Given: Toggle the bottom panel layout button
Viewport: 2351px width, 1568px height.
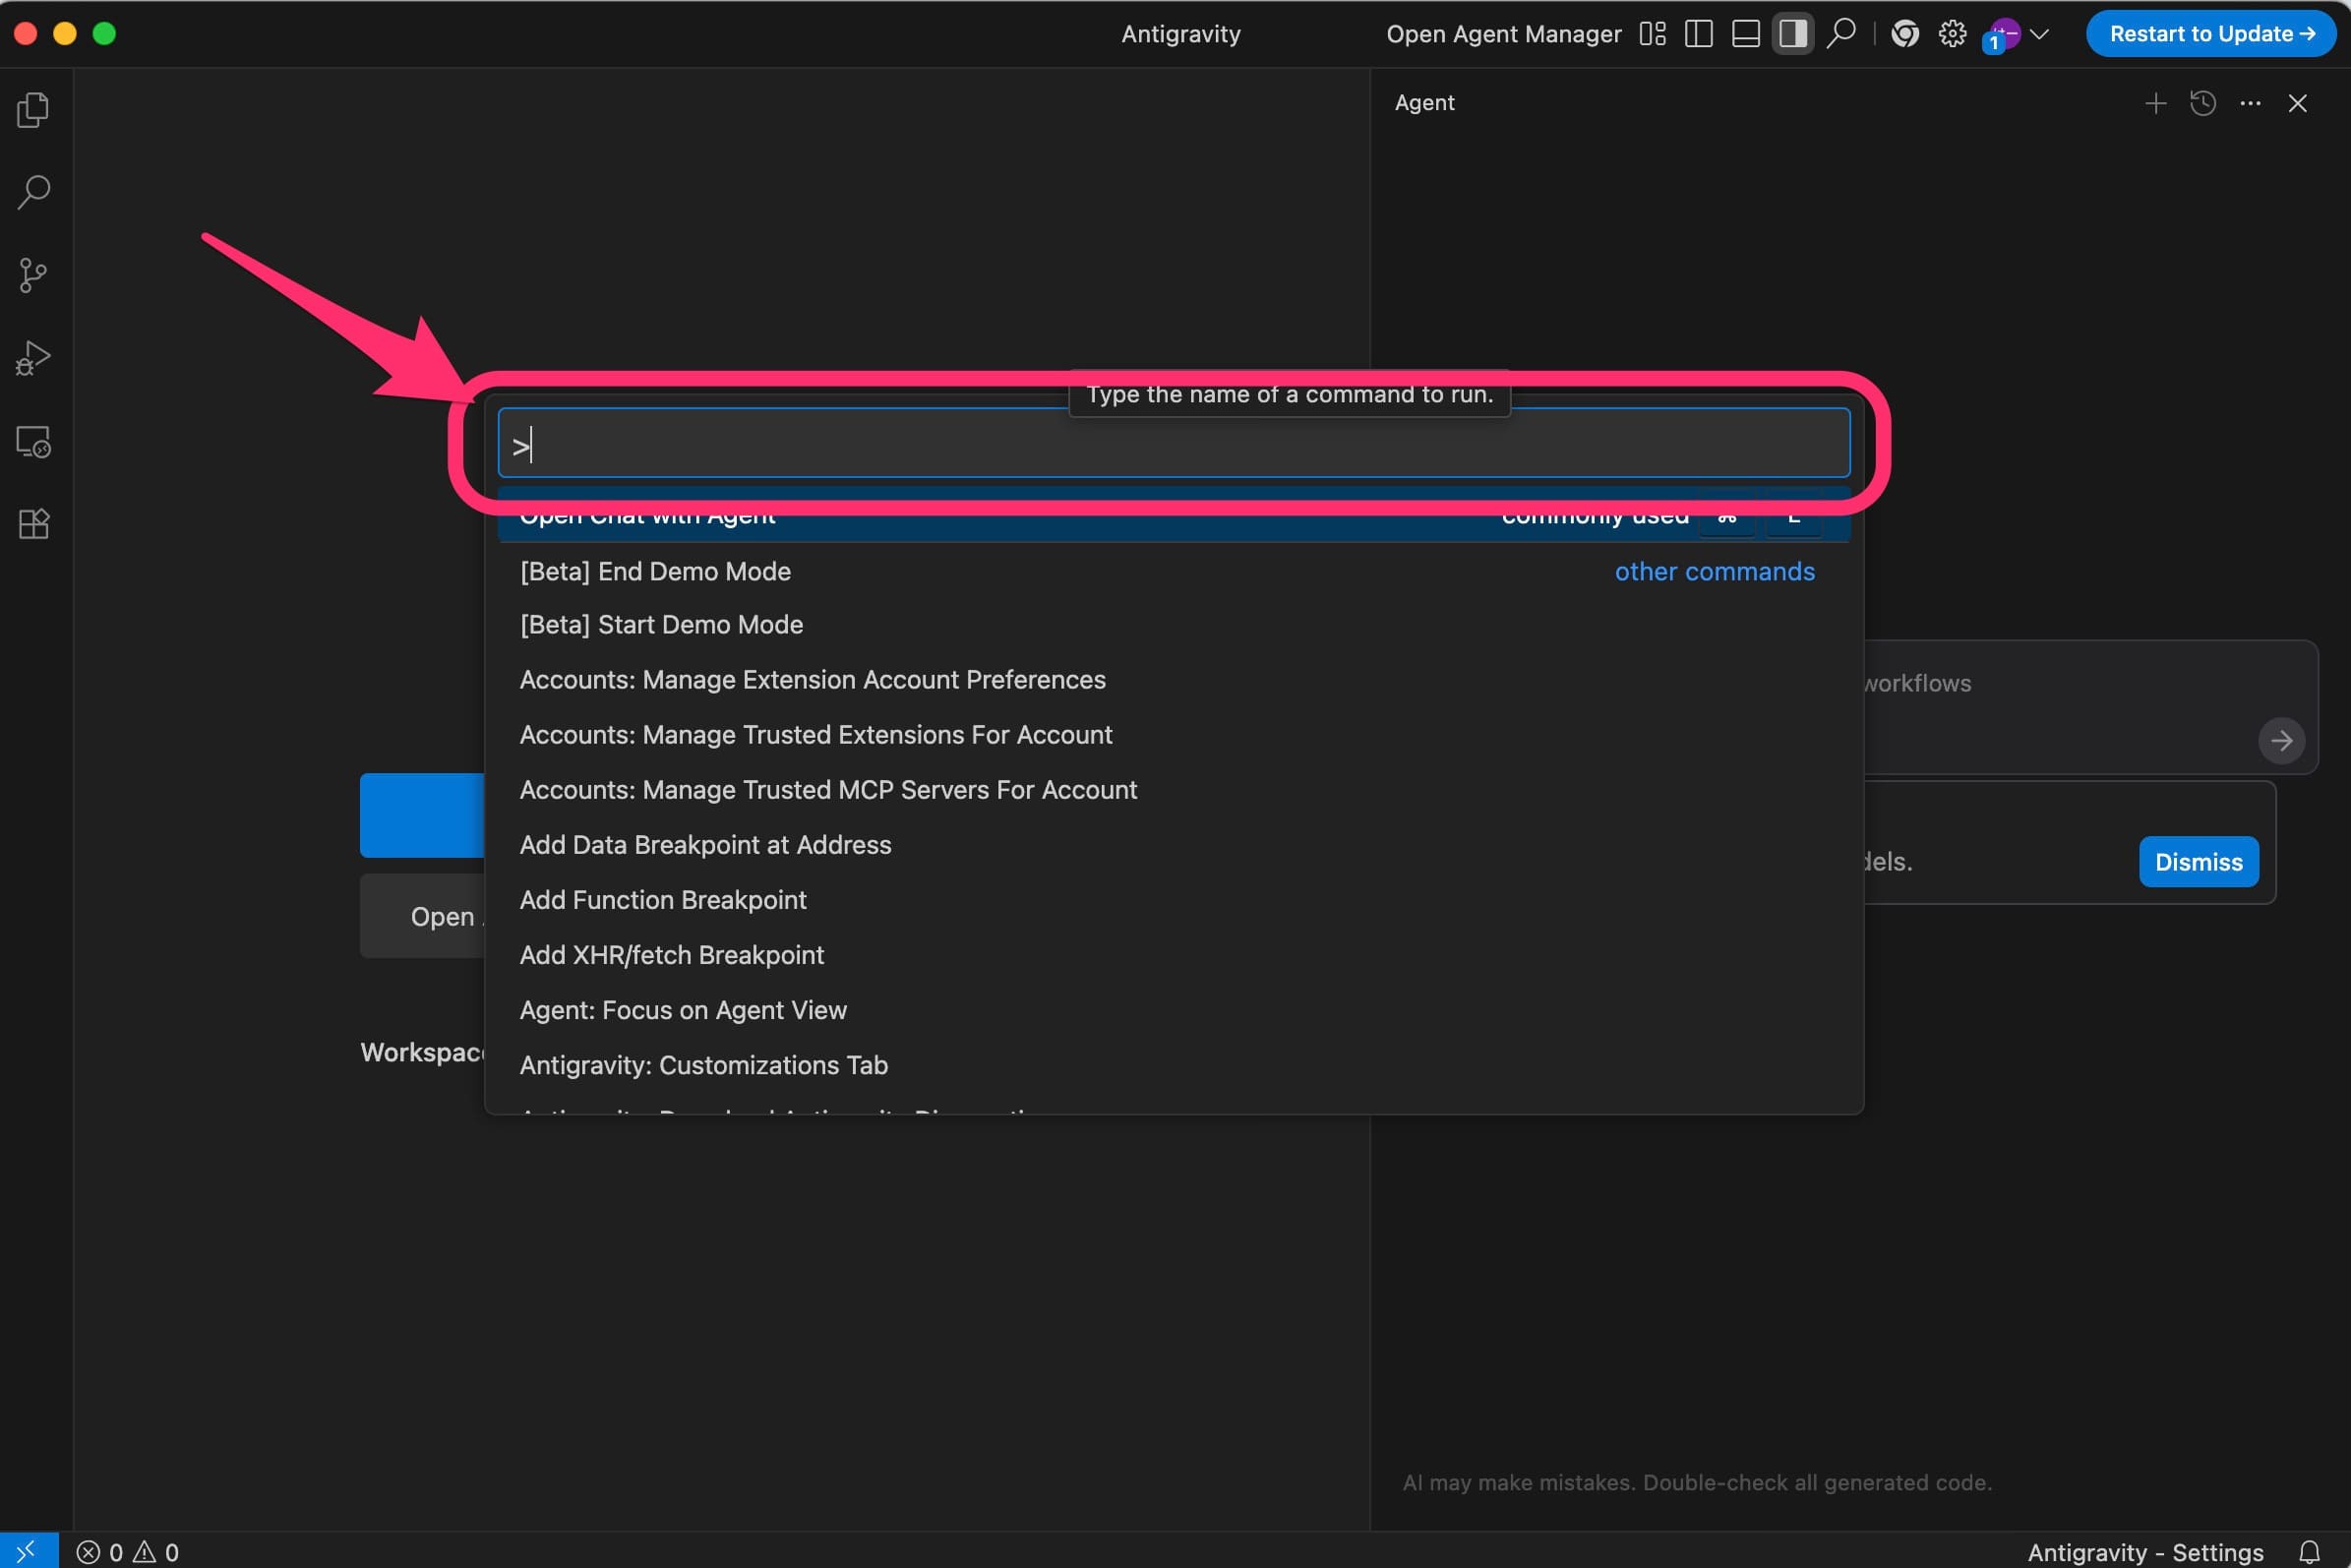Looking at the screenshot, I should coord(1746,34).
